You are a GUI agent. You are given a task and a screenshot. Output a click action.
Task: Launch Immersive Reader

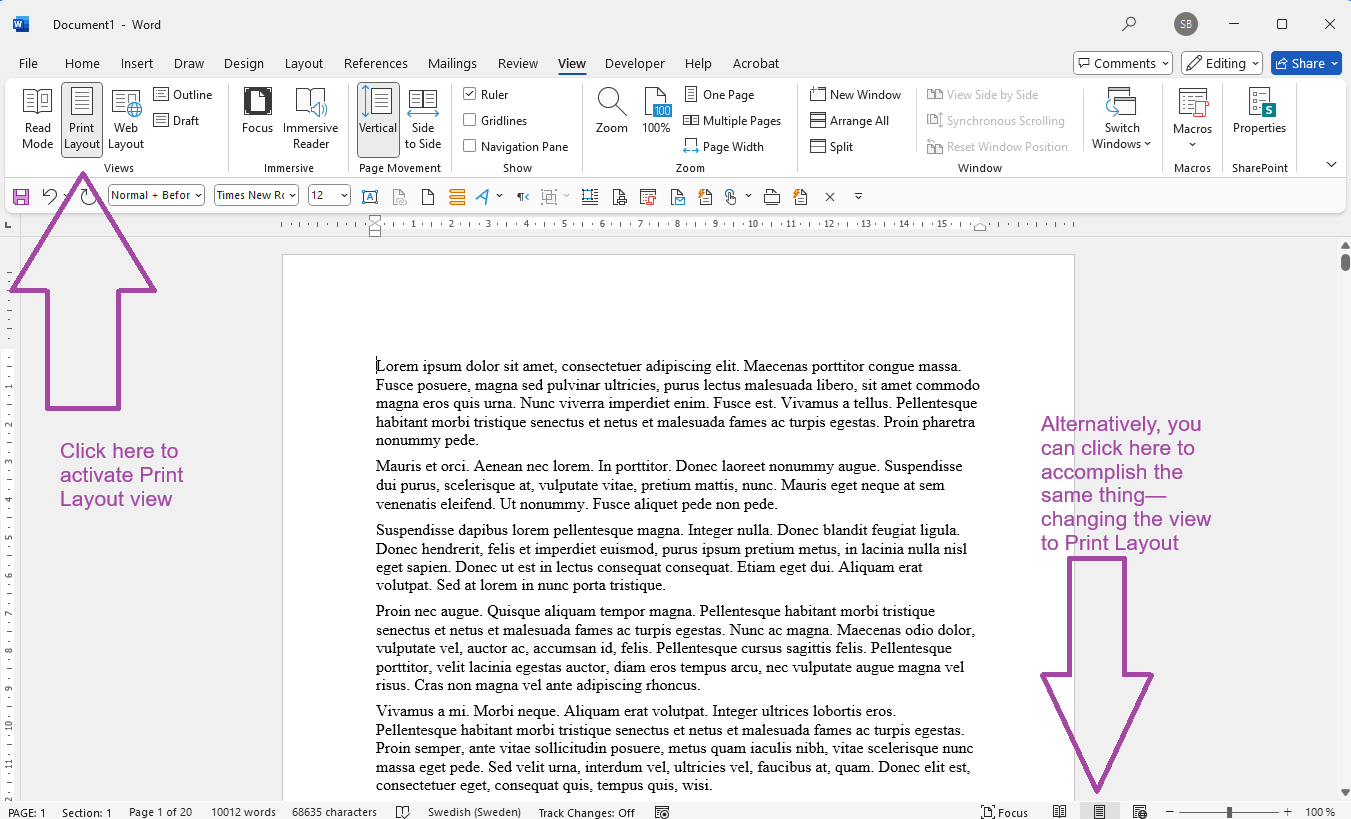click(x=311, y=119)
